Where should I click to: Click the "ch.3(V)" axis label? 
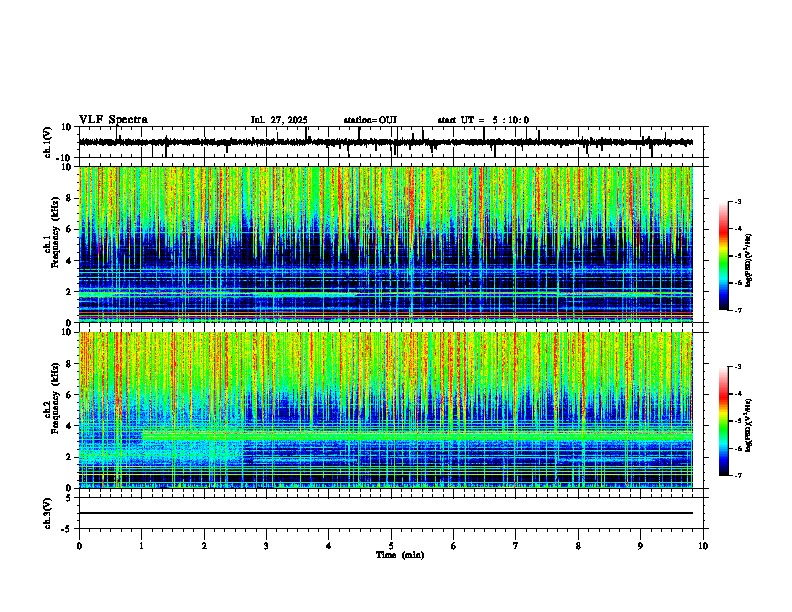coord(48,514)
